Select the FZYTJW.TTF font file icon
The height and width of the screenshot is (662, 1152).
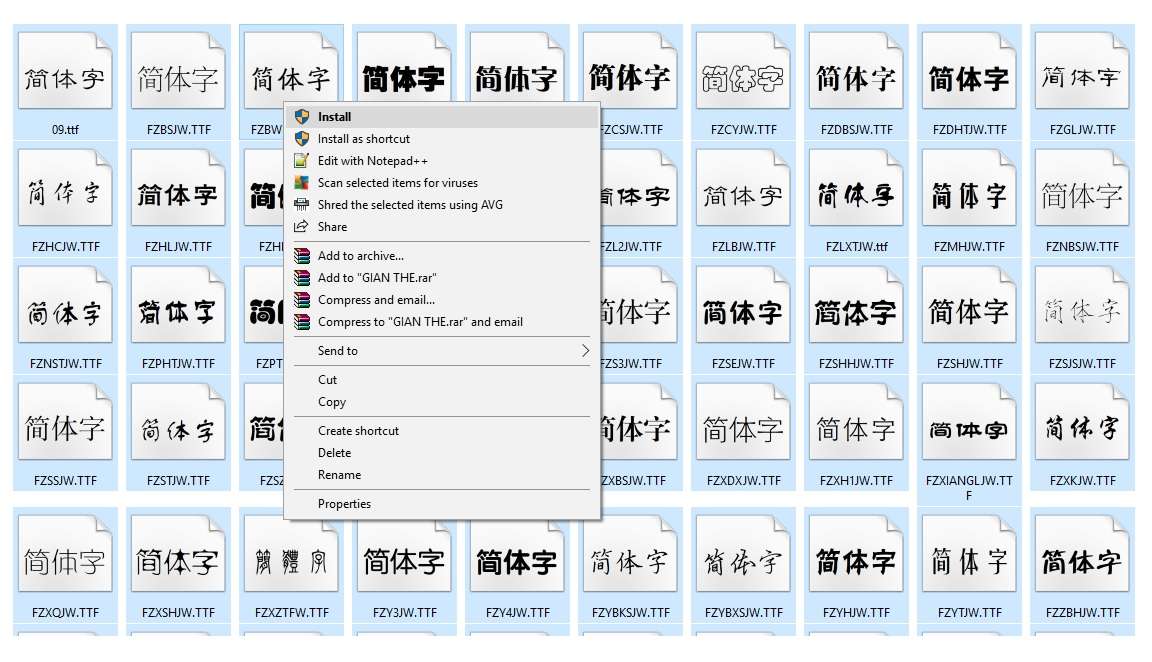coord(969,554)
